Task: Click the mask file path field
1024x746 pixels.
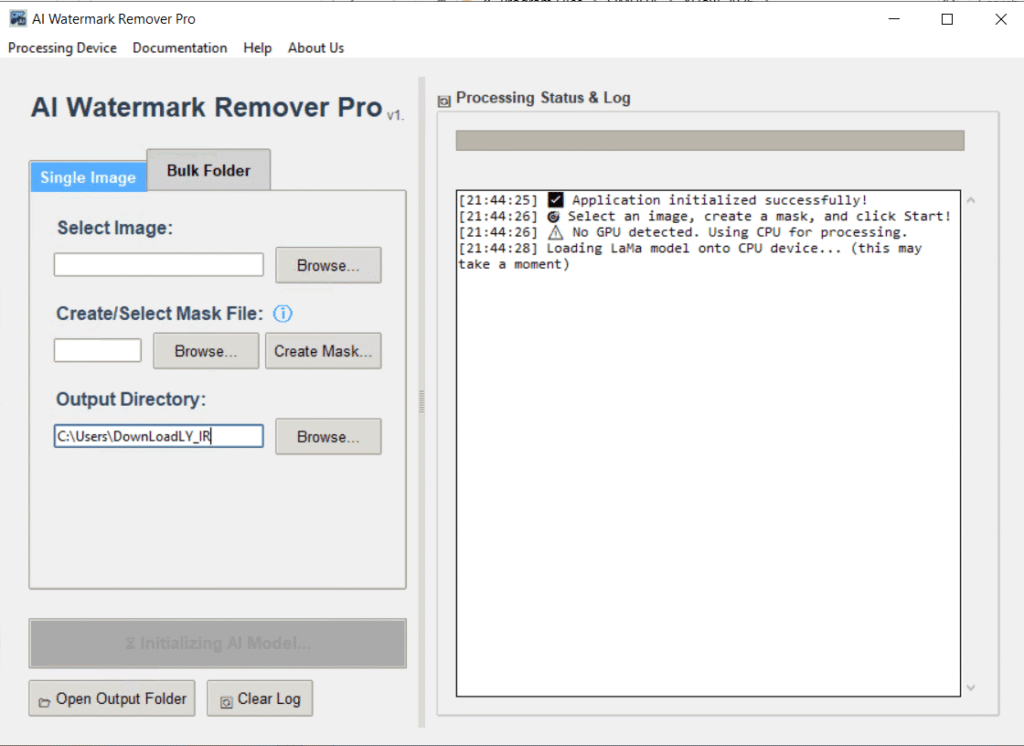Action: [97, 351]
